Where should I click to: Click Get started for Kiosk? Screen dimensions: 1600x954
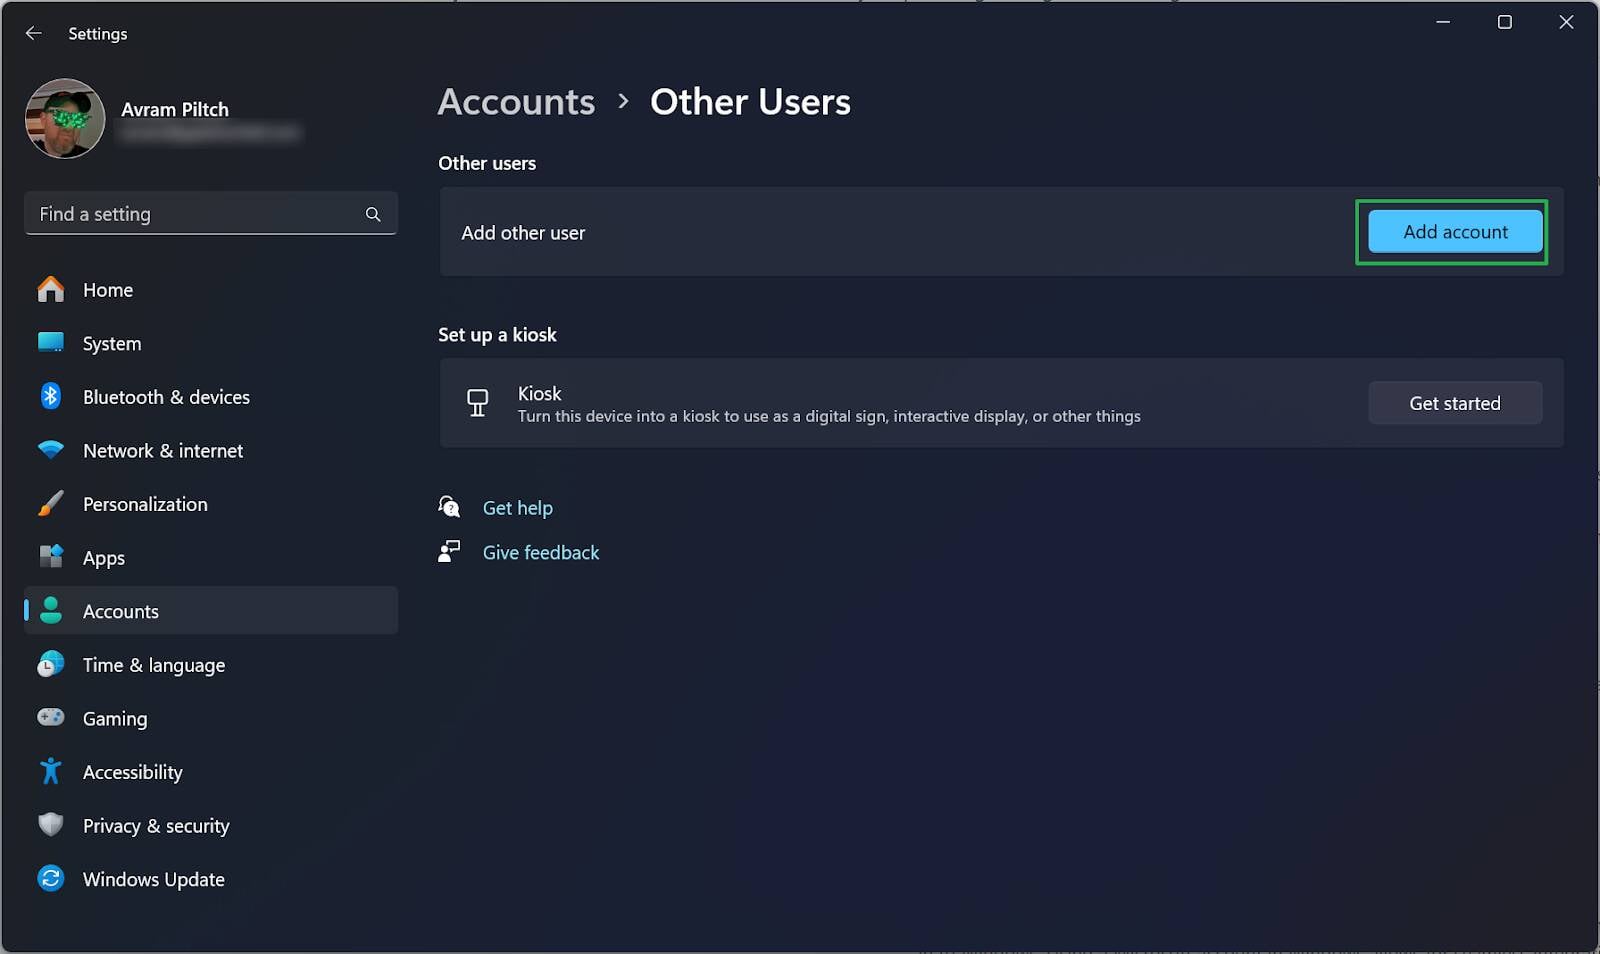point(1454,403)
